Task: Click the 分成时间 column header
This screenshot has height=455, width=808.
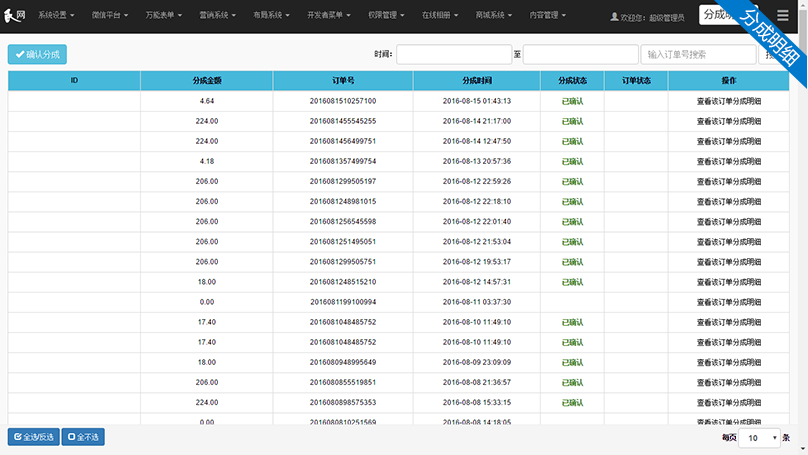Action: point(476,80)
